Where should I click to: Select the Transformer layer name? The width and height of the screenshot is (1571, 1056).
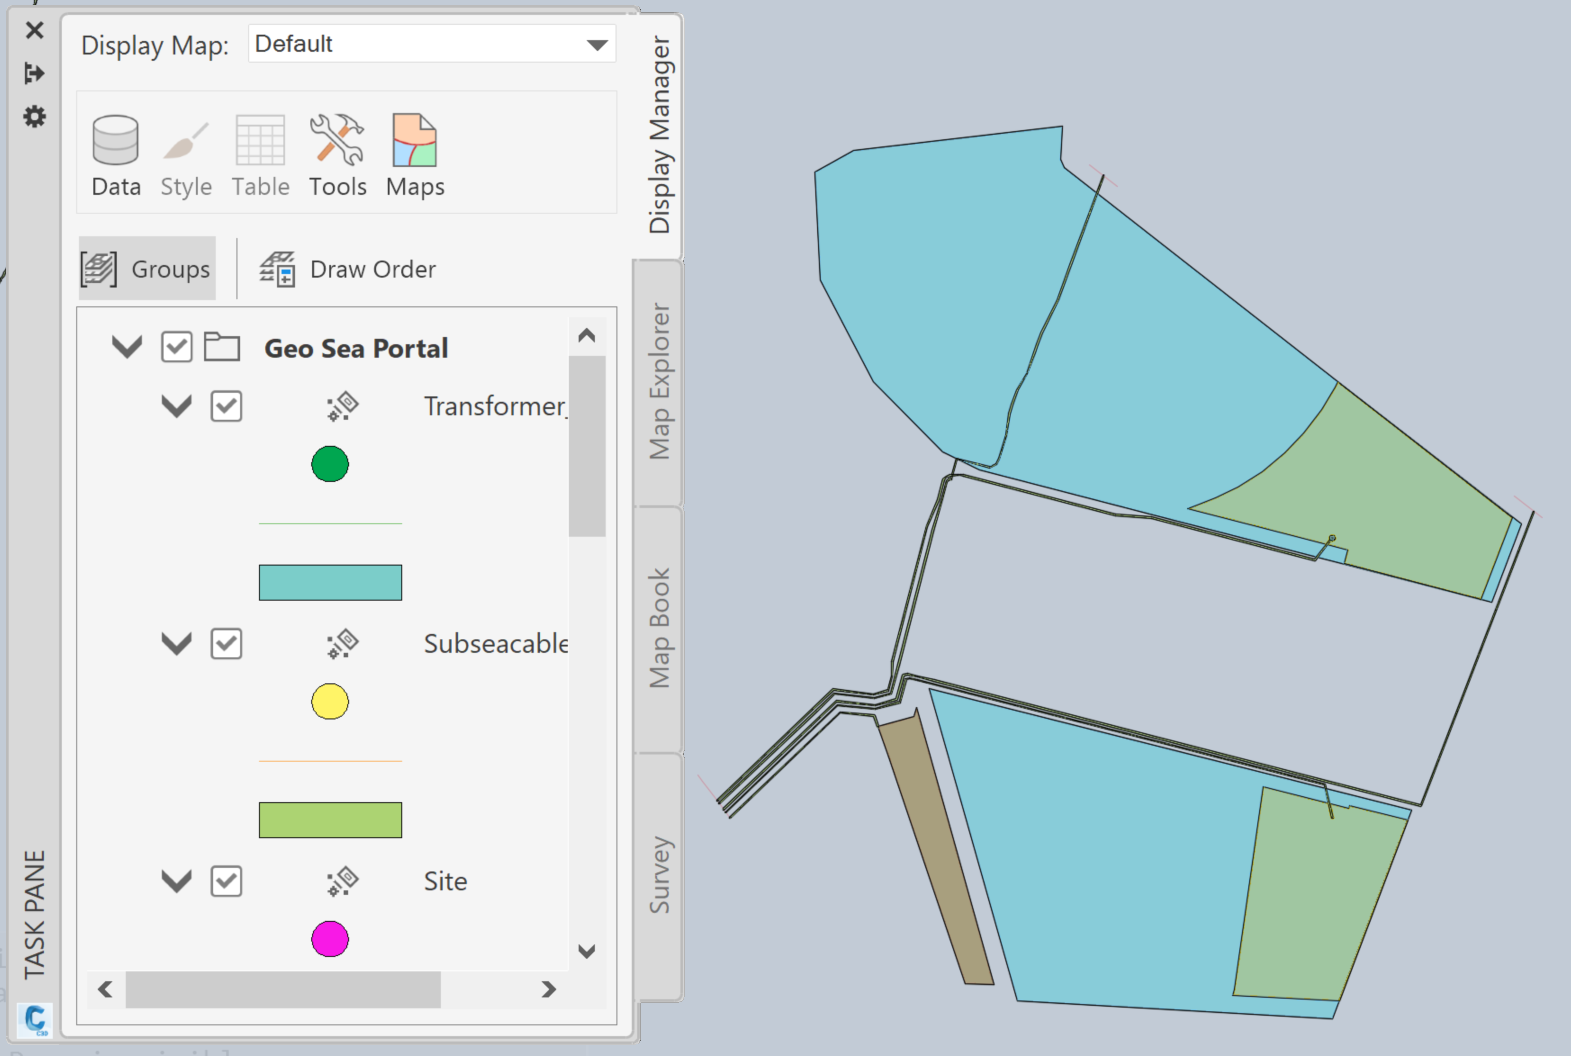[495, 406]
